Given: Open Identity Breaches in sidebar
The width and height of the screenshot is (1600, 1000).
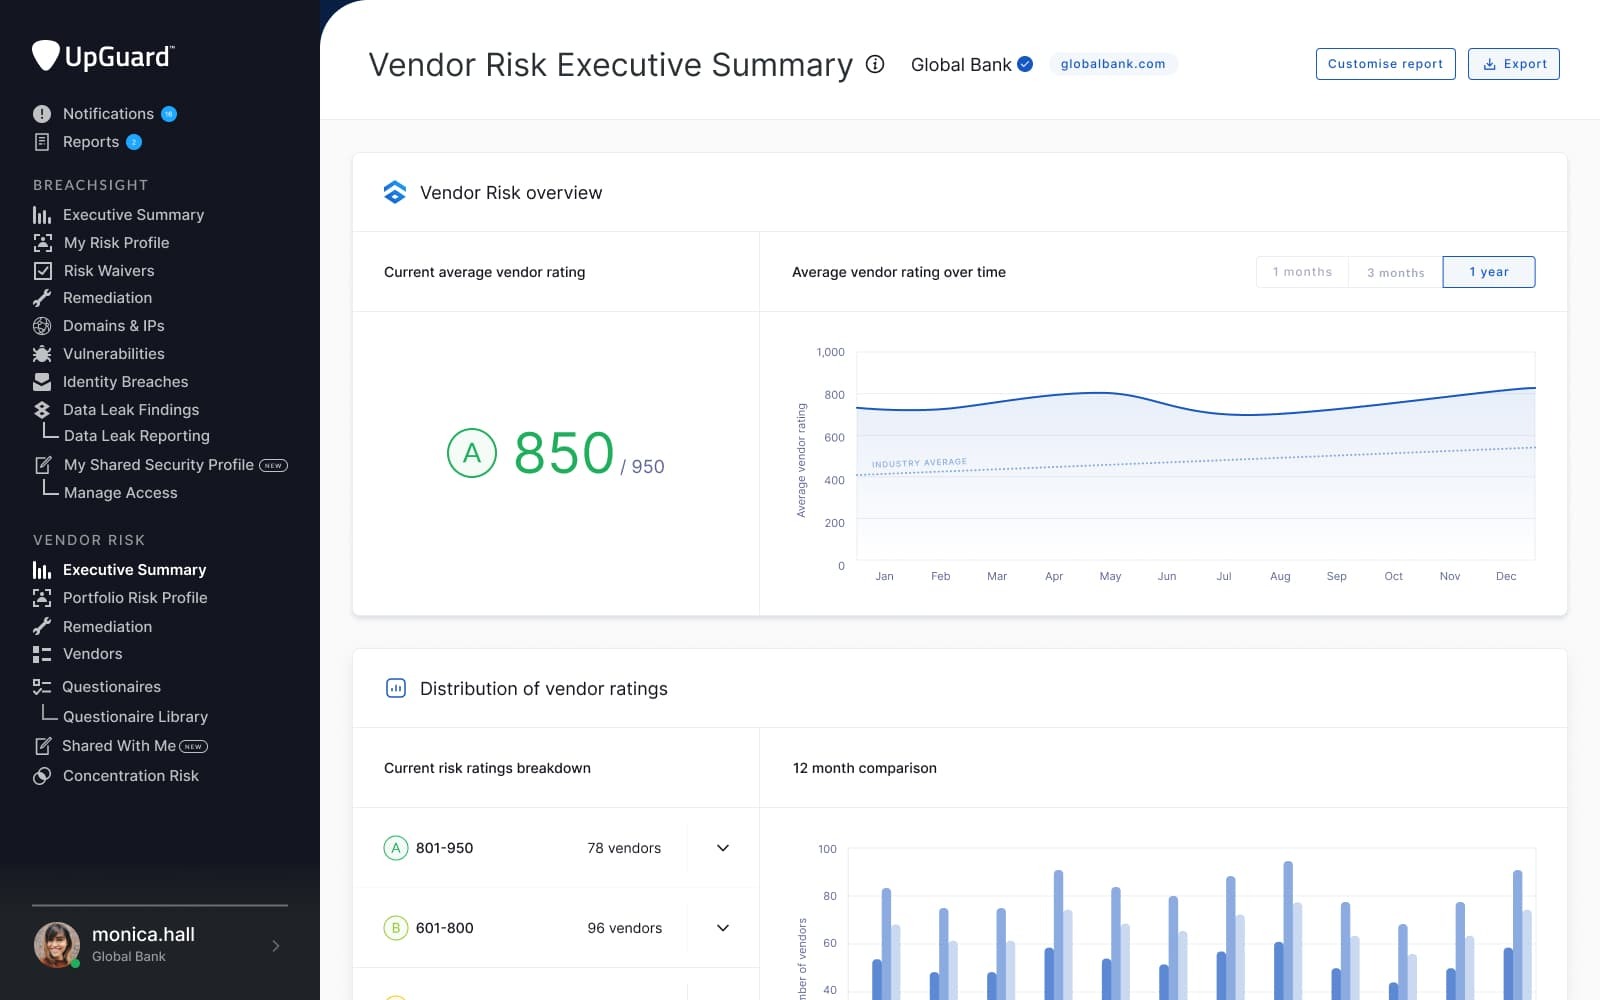Looking at the screenshot, I should coord(125,382).
